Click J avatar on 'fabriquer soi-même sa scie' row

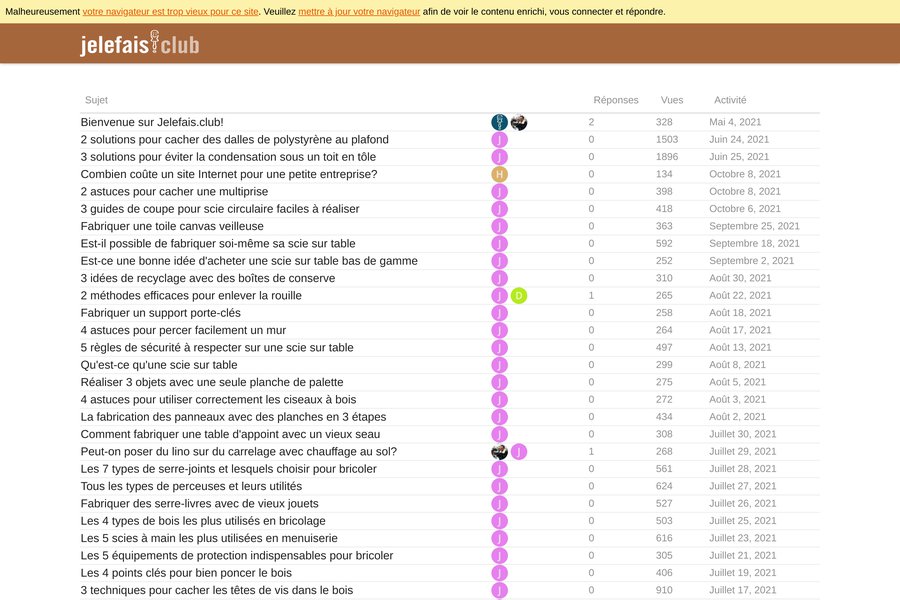tap(499, 243)
